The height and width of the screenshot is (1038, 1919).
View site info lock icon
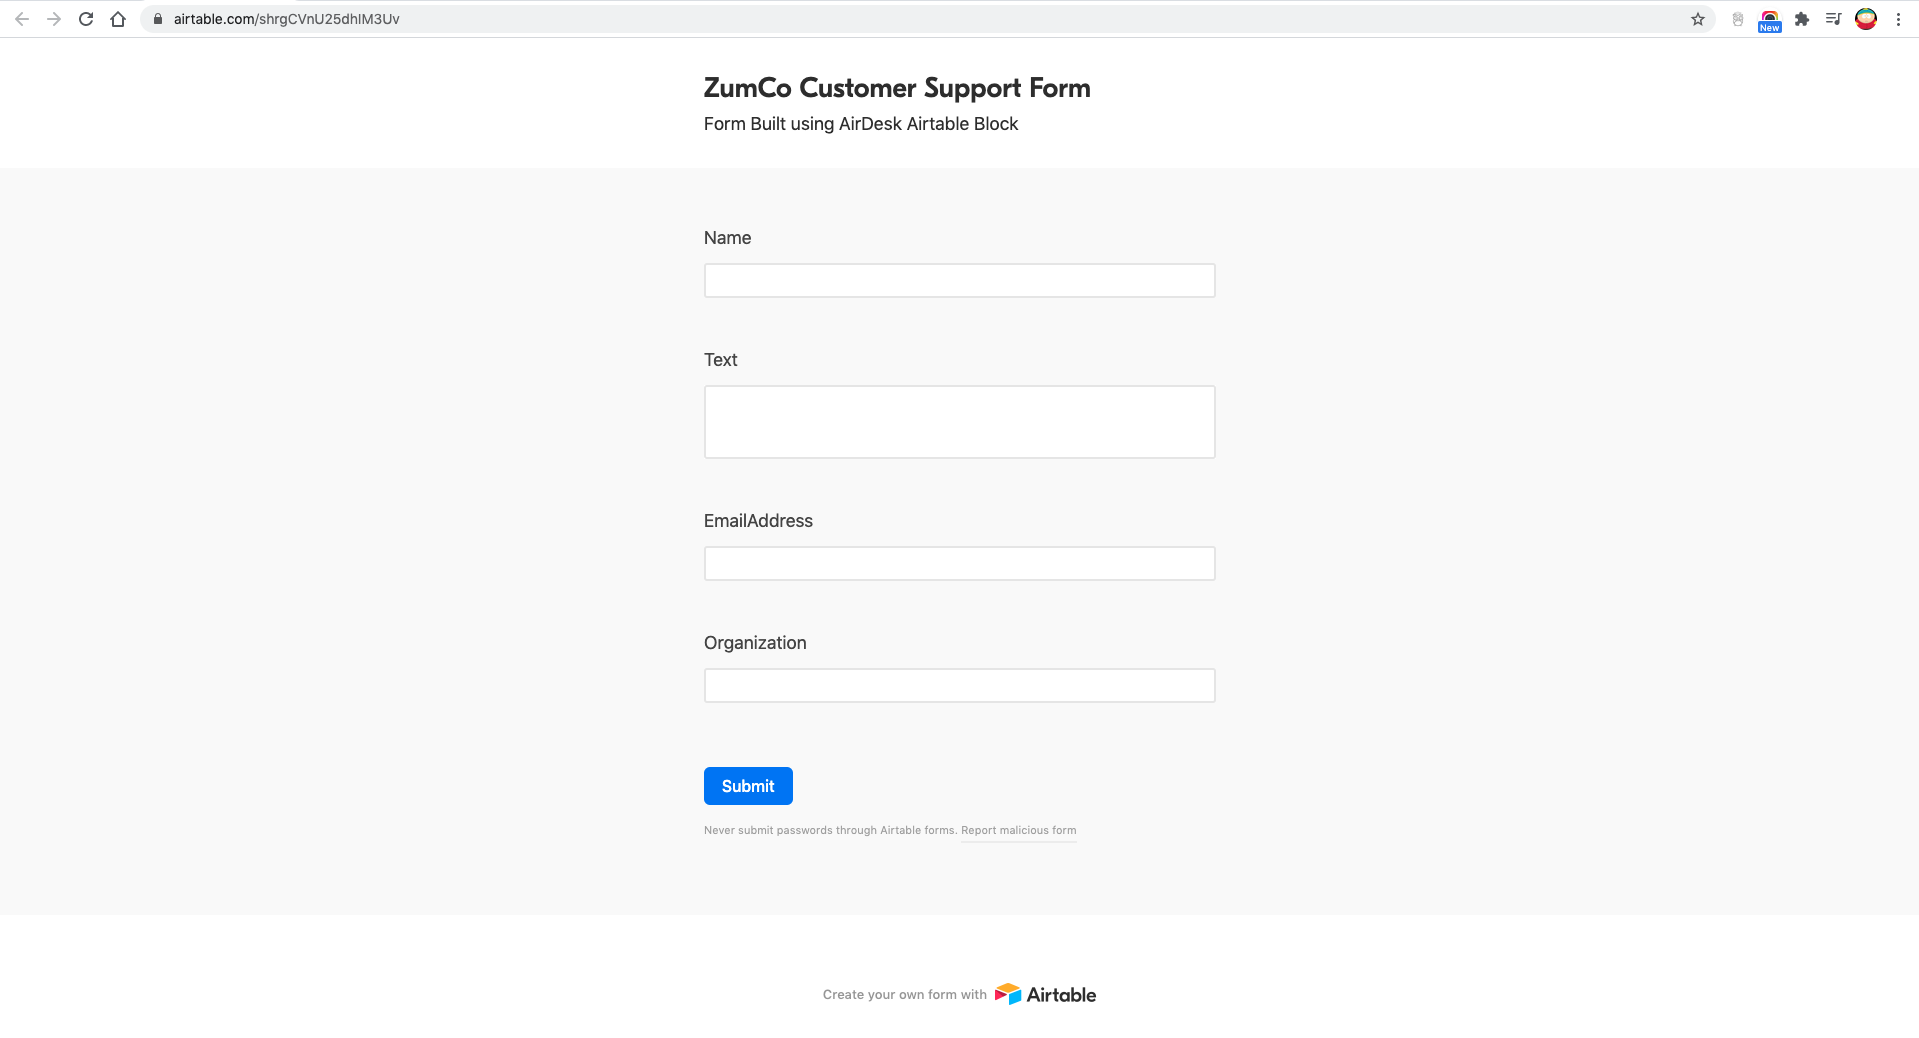coord(157,19)
